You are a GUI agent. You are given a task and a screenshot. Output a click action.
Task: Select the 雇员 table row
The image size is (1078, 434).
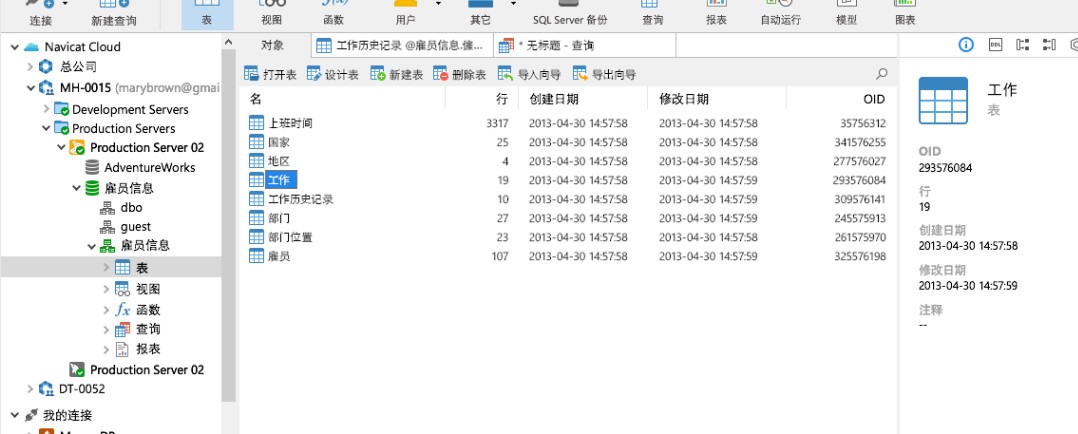click(x=566, y=256)
